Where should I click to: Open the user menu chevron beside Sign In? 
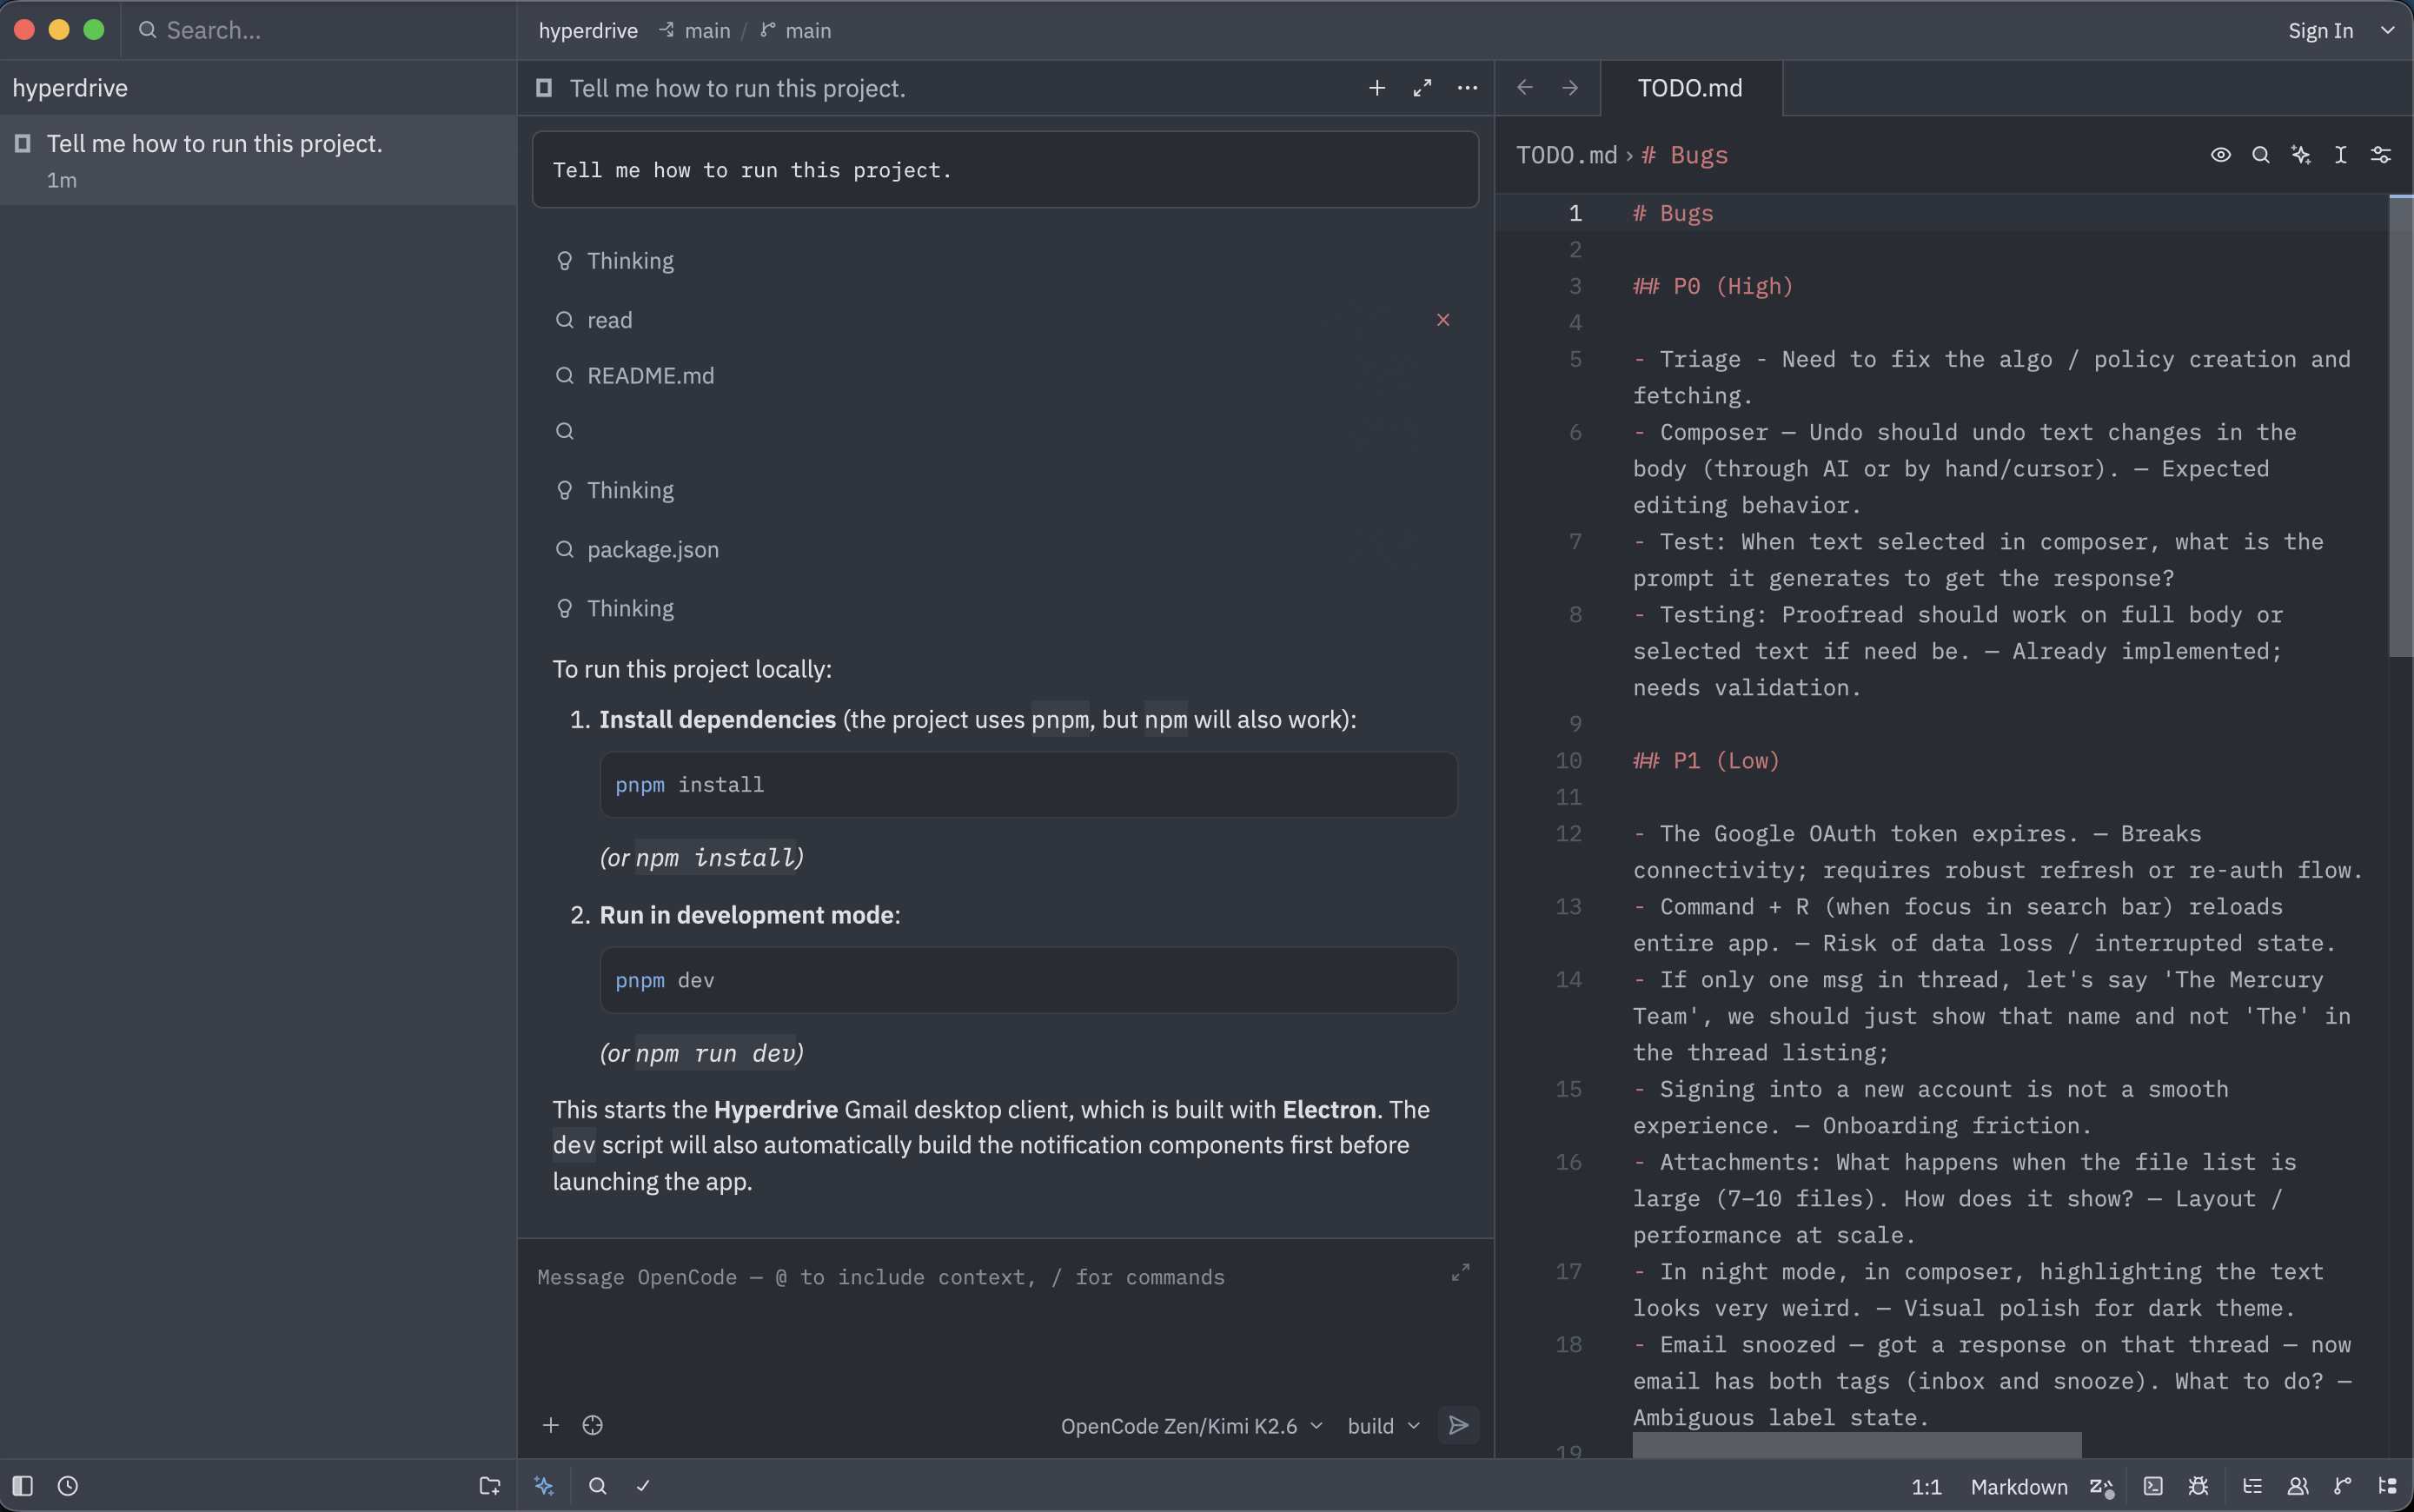pos(2388,31)
